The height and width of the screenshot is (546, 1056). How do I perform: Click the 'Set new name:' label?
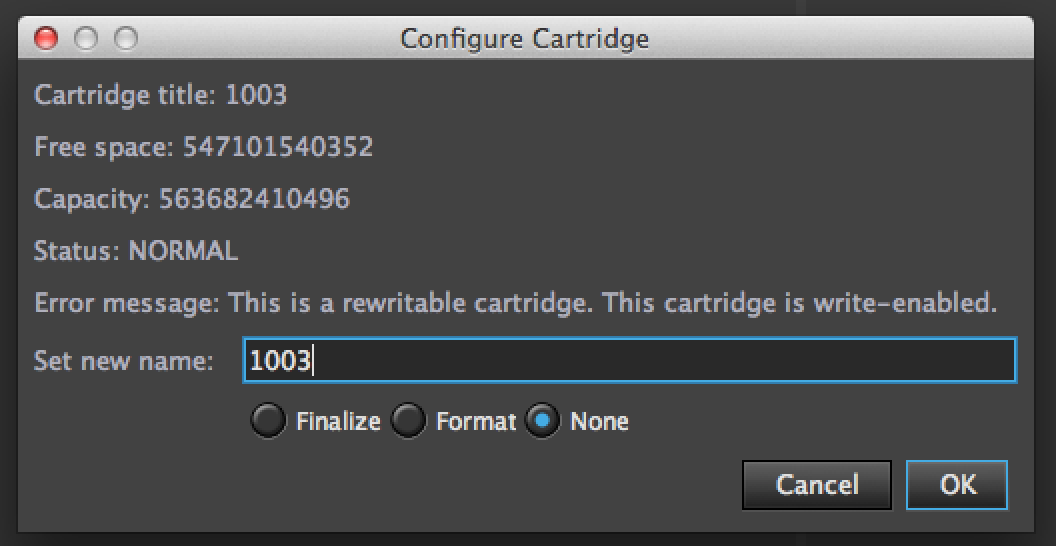pos(124,361)
